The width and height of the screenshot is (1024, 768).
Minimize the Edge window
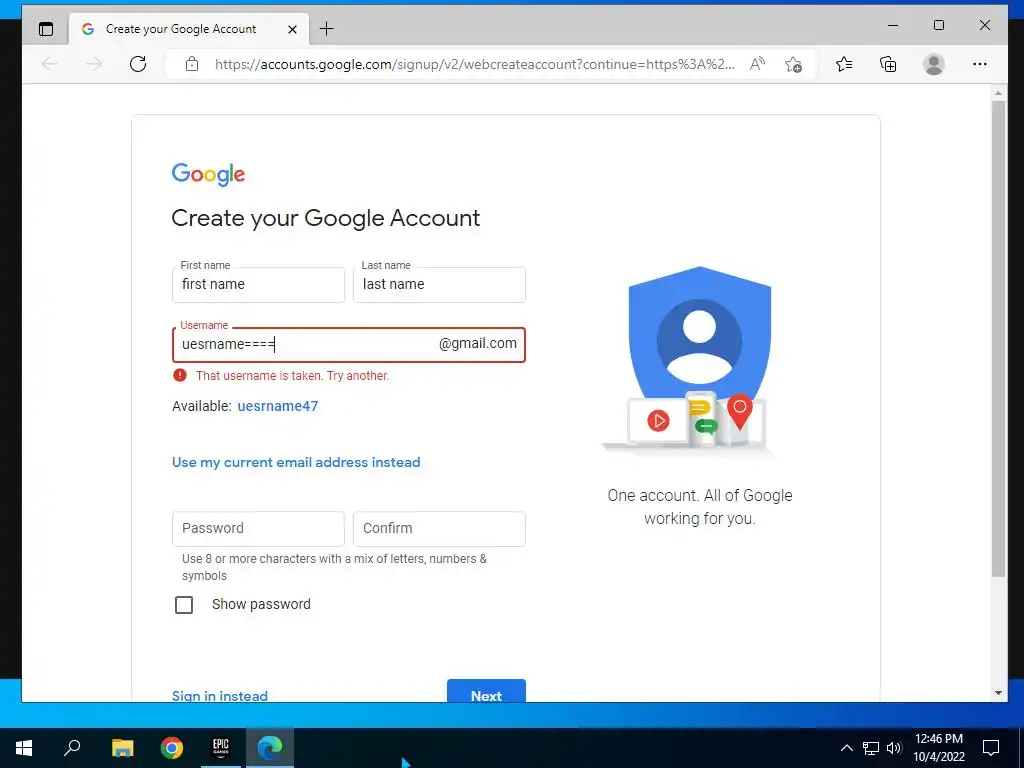coord(893,25)
